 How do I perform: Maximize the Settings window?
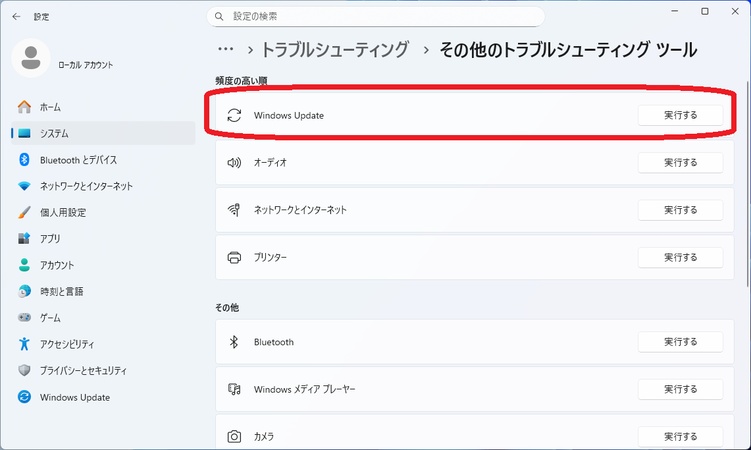pyautogui.click(x=705, y=11)
